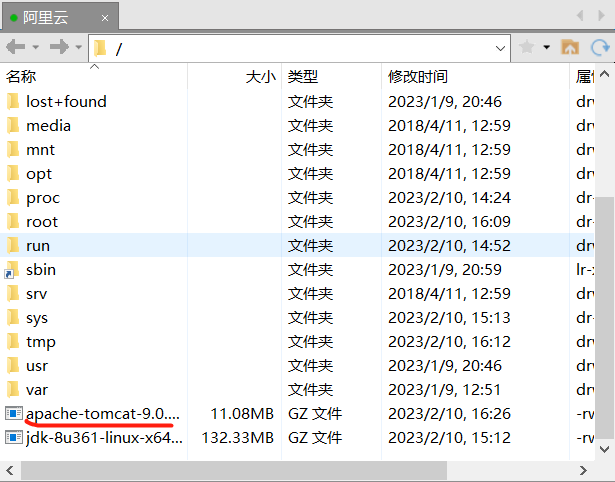Select the sys folder icon
Screen dimensions: 615x482
(x=13, y=317)
